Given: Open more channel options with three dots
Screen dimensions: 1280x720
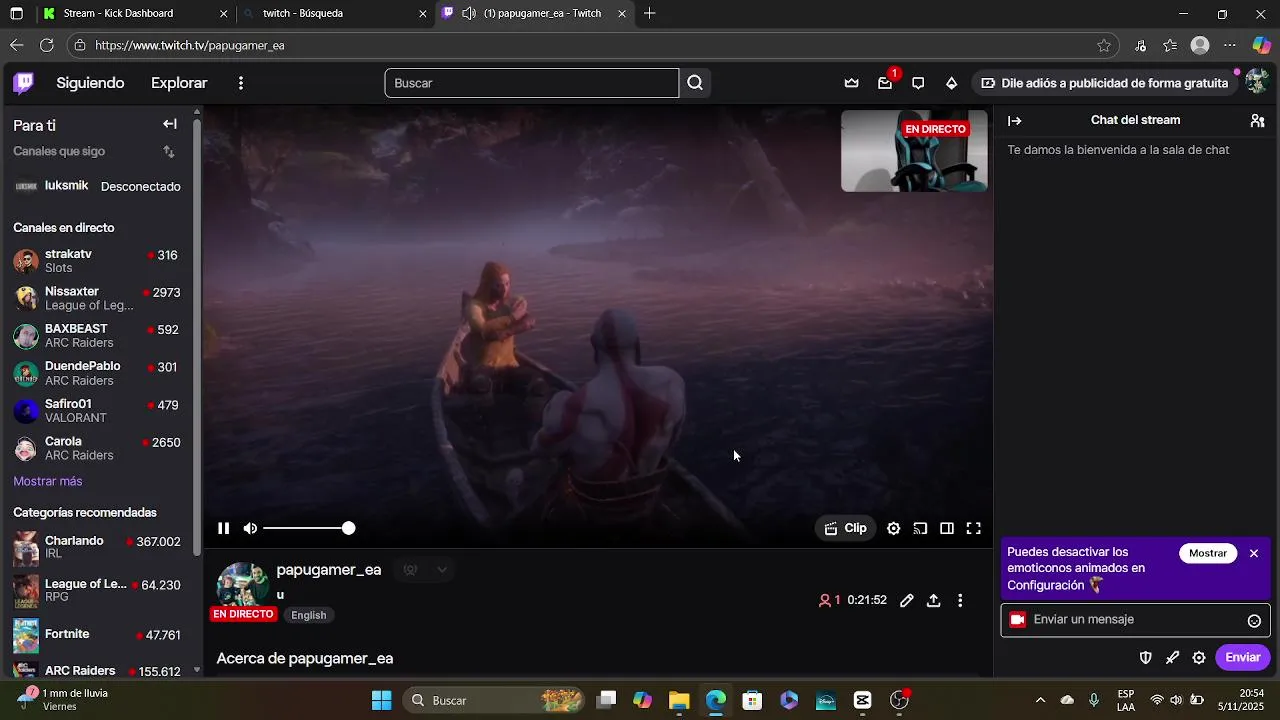Looking at the screenshot, I should click(960, 601).
